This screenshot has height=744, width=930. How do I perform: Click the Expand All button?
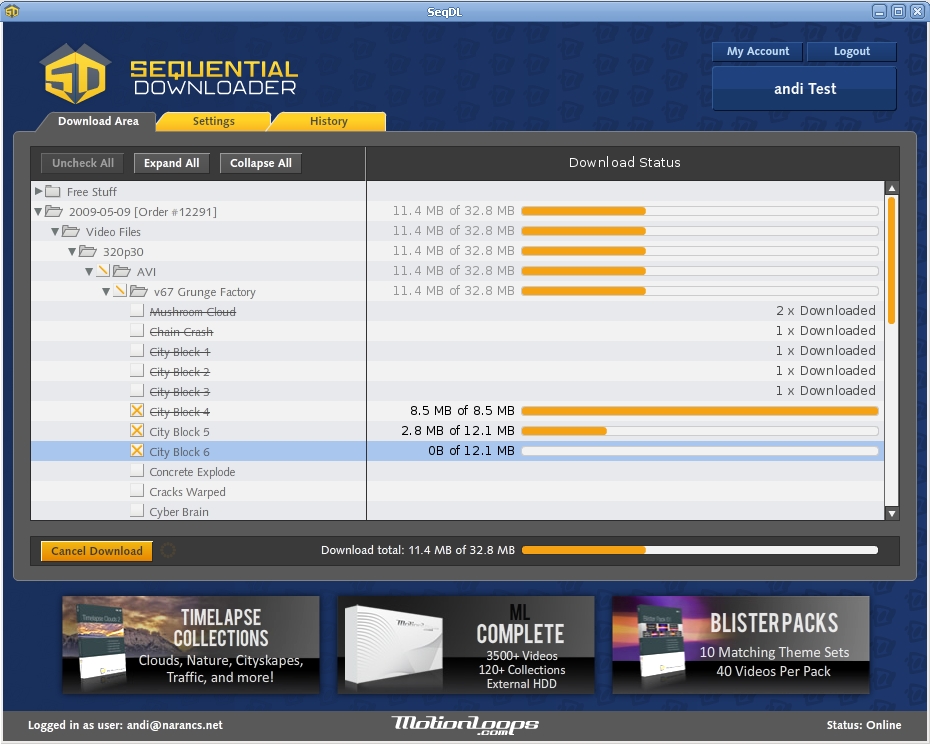point(171,163)
